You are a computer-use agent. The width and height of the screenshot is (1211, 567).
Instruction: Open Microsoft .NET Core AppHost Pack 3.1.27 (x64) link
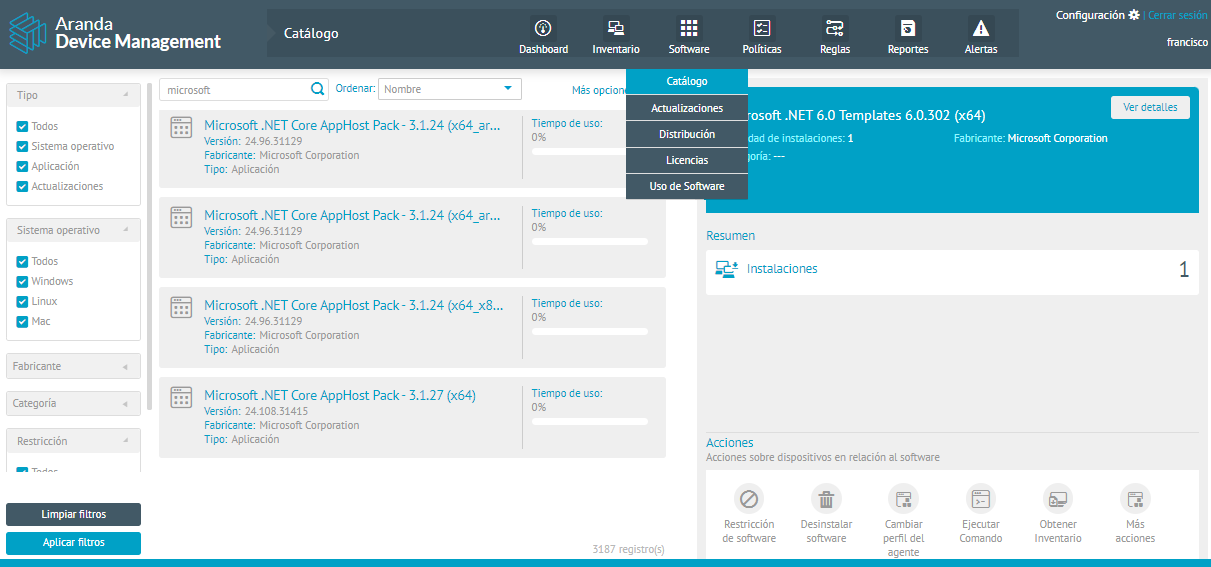tap(340, 395)
